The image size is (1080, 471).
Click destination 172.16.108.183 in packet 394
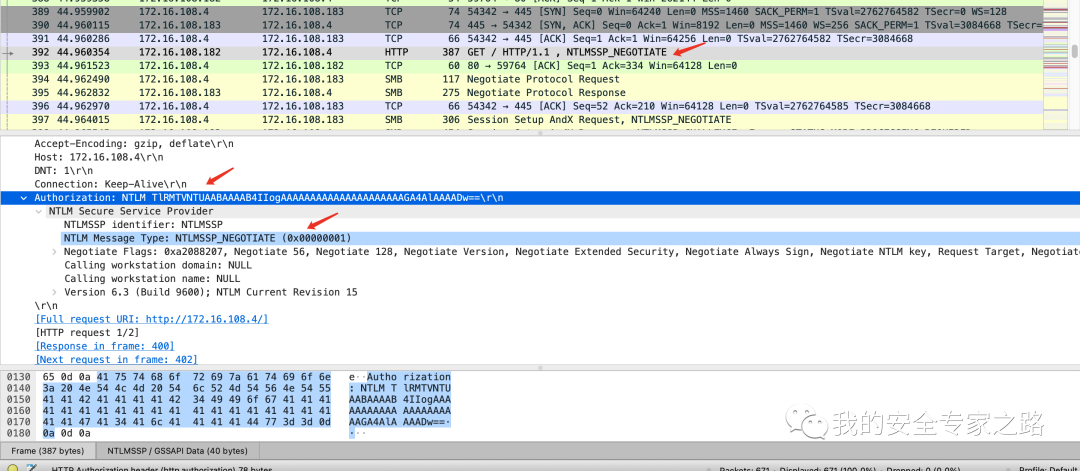tap(302, 79)
